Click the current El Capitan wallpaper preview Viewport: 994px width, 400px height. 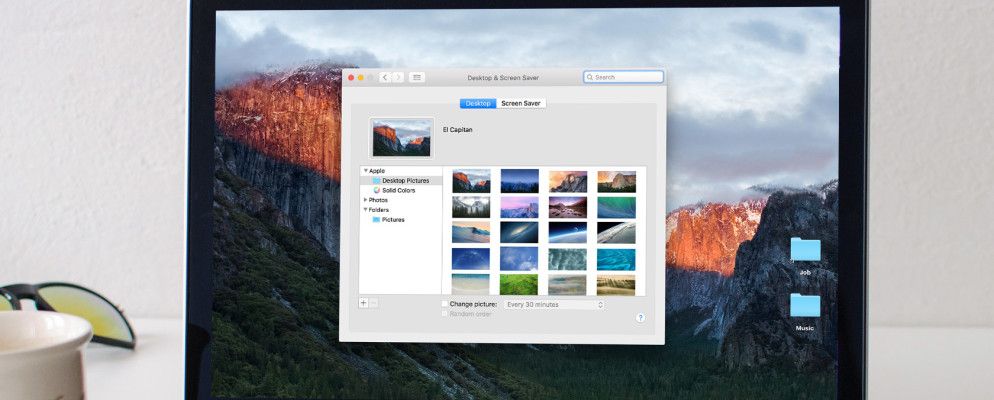pyautogui.click(x=402, y=138)
